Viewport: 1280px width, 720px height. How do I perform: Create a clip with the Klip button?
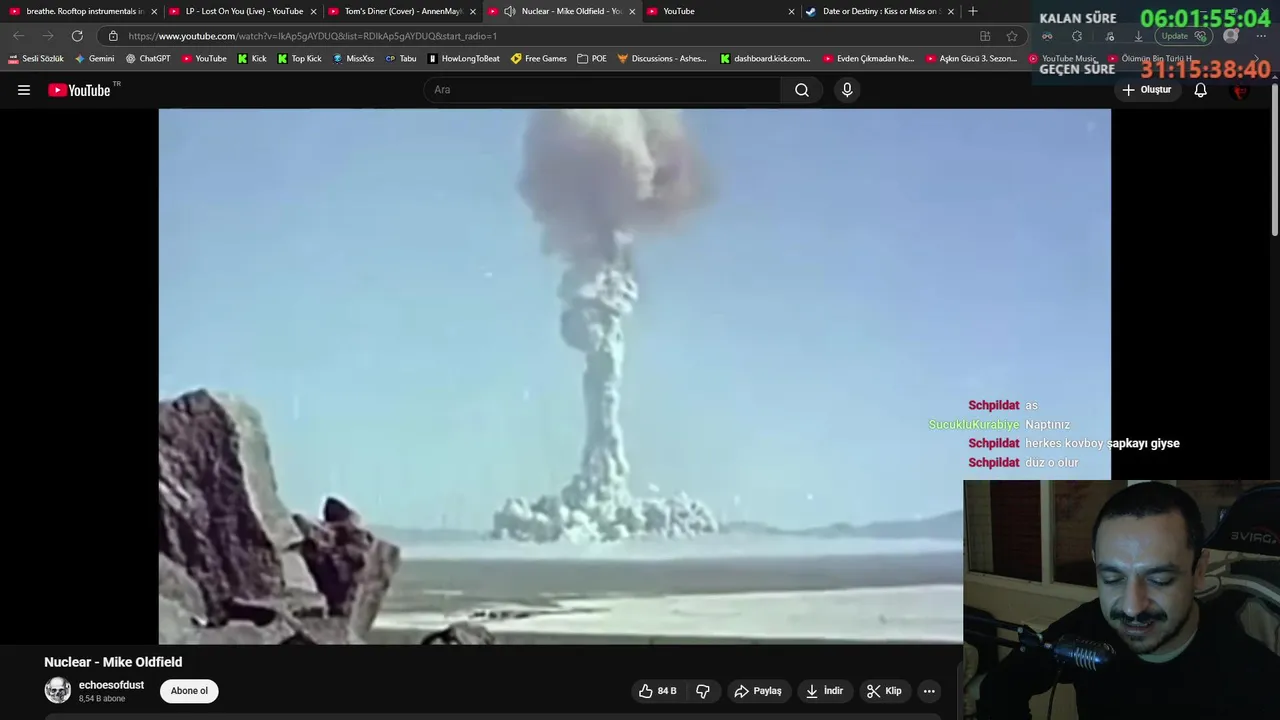coord(884,691)
